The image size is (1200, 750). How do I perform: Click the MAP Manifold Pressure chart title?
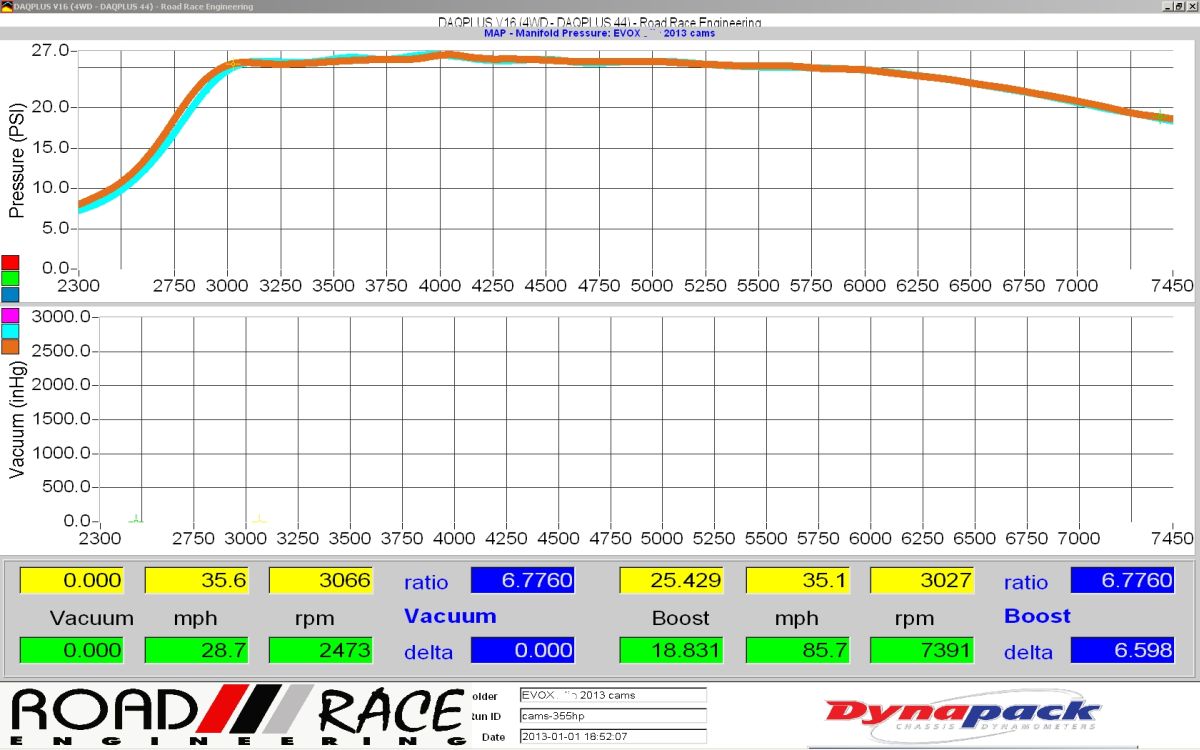click(599, 33)
